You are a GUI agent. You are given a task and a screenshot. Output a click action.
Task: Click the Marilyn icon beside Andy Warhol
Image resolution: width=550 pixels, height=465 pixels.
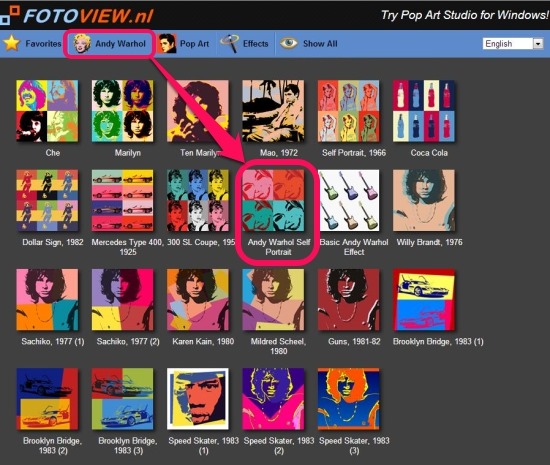click(x=82, y=43)
